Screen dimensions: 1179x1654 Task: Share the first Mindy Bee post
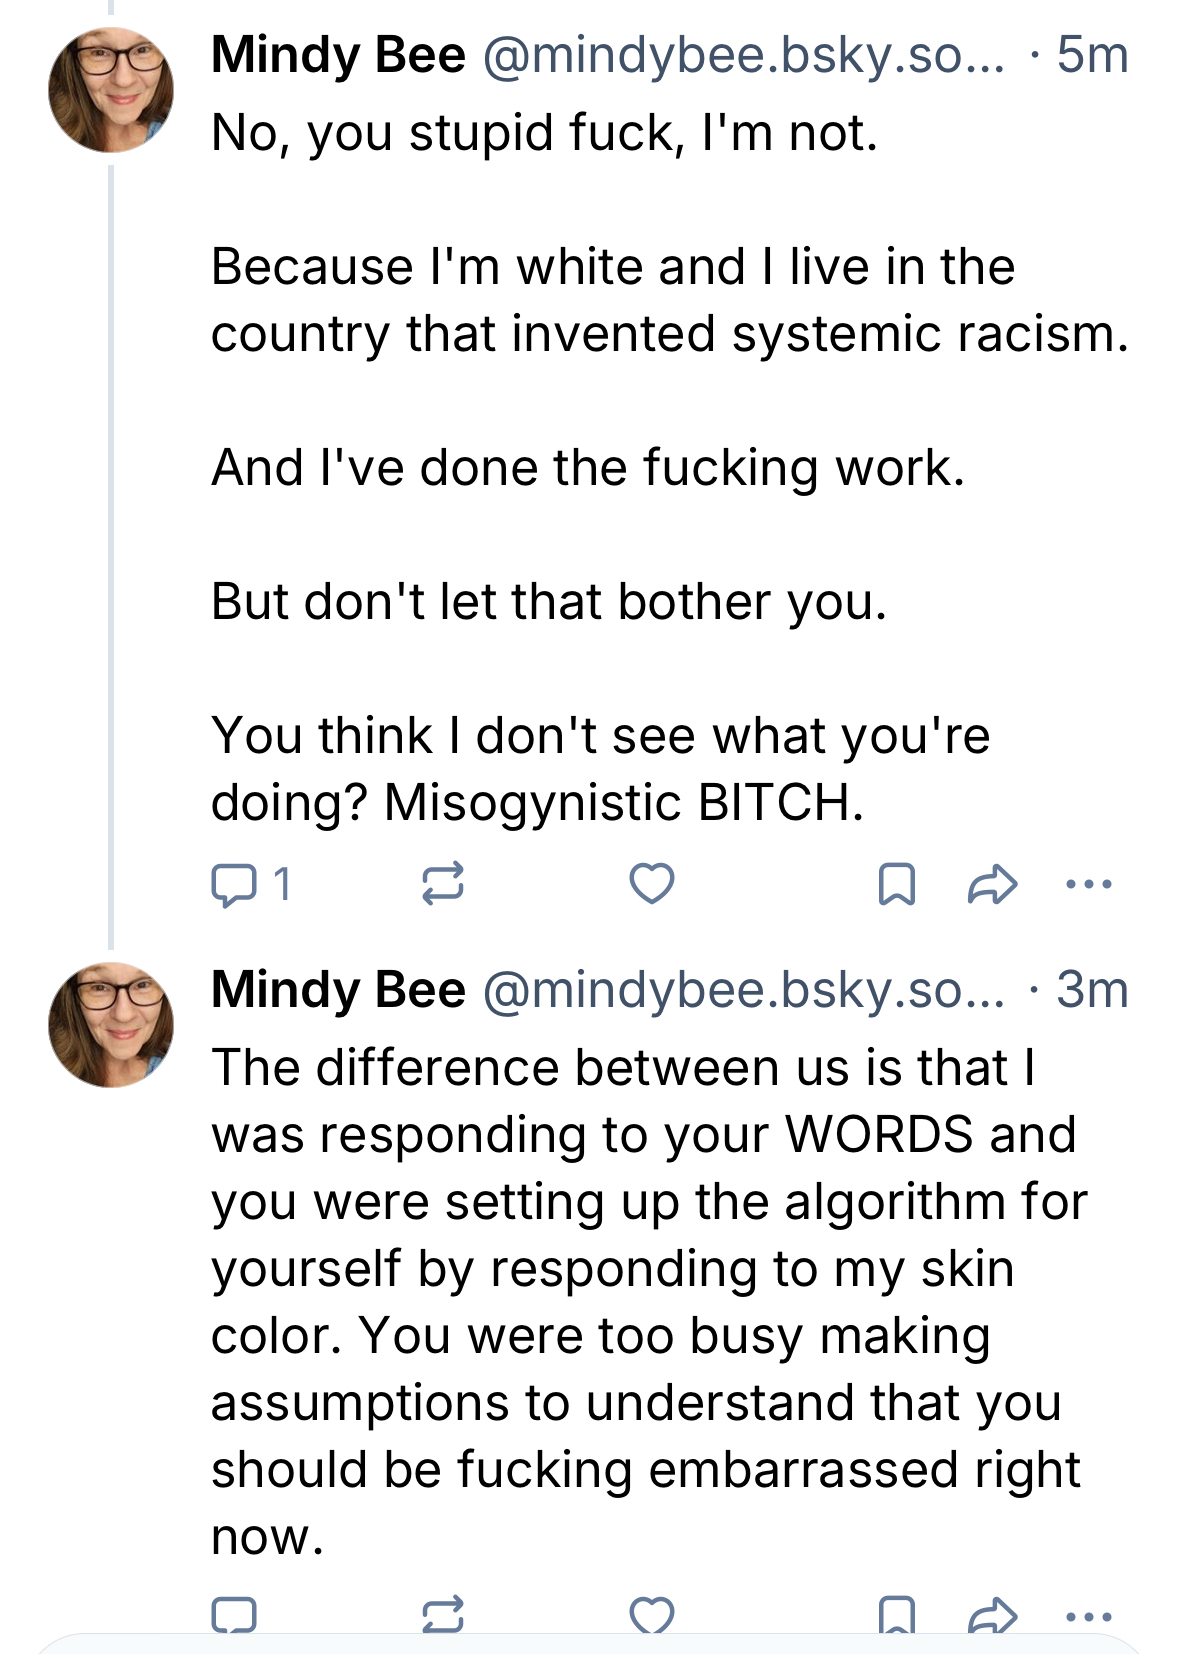(x=992, y=884)
